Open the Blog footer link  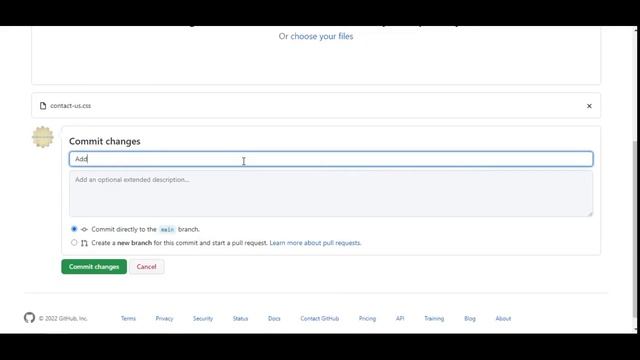point(470,318)
